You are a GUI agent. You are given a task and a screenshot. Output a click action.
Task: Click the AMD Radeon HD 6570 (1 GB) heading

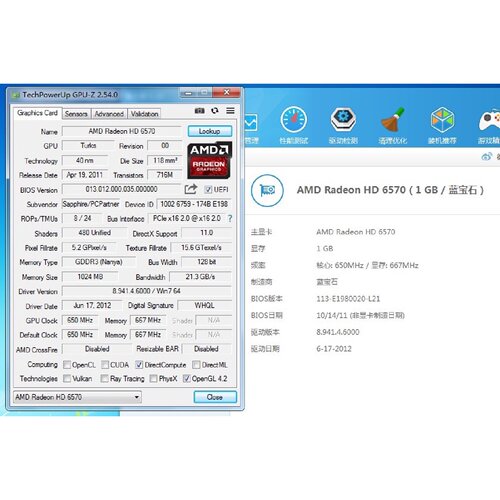390,190
